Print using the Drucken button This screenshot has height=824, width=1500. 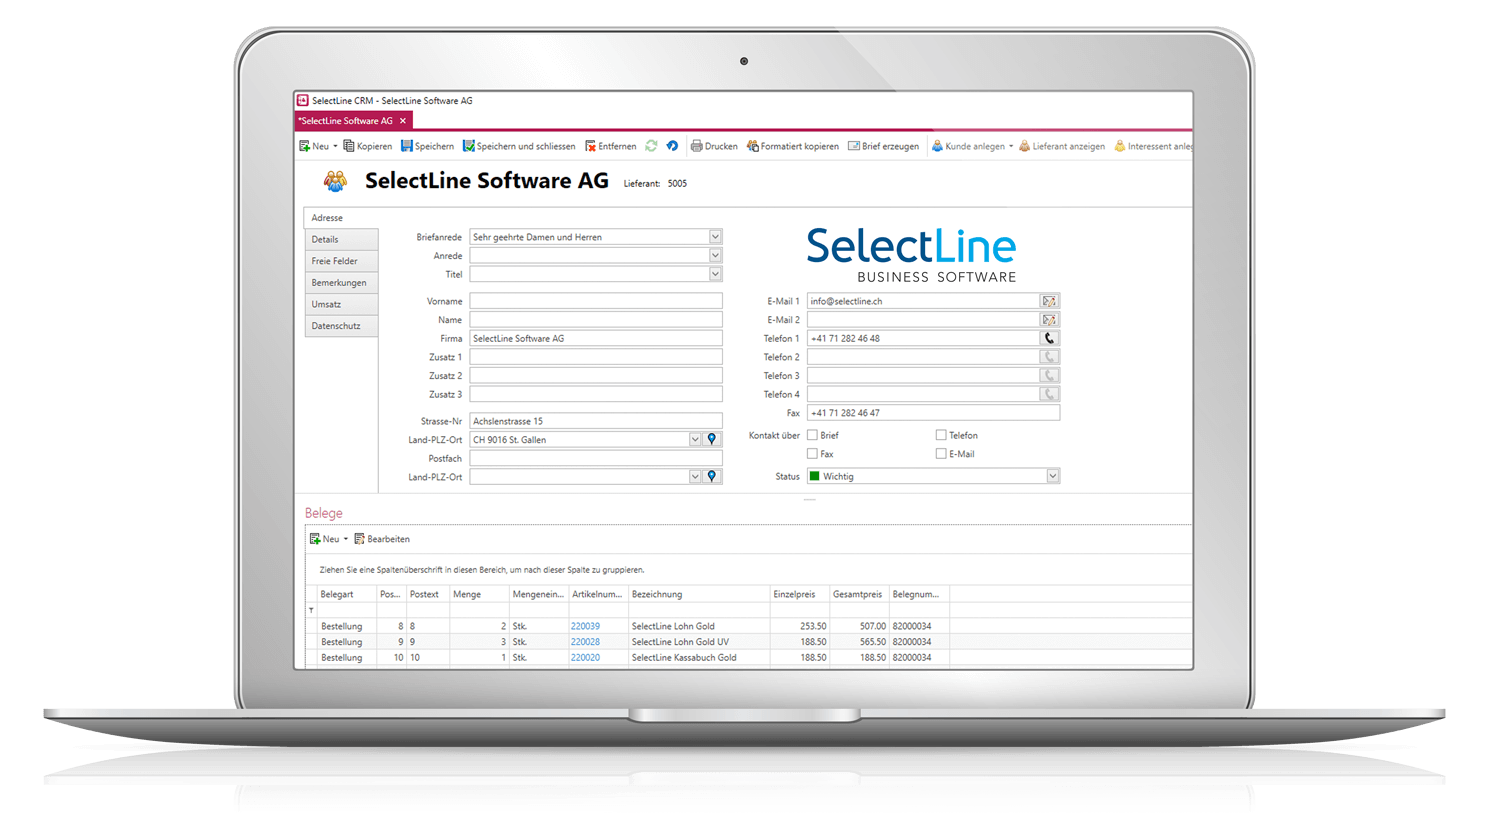(x=714, y=146)
